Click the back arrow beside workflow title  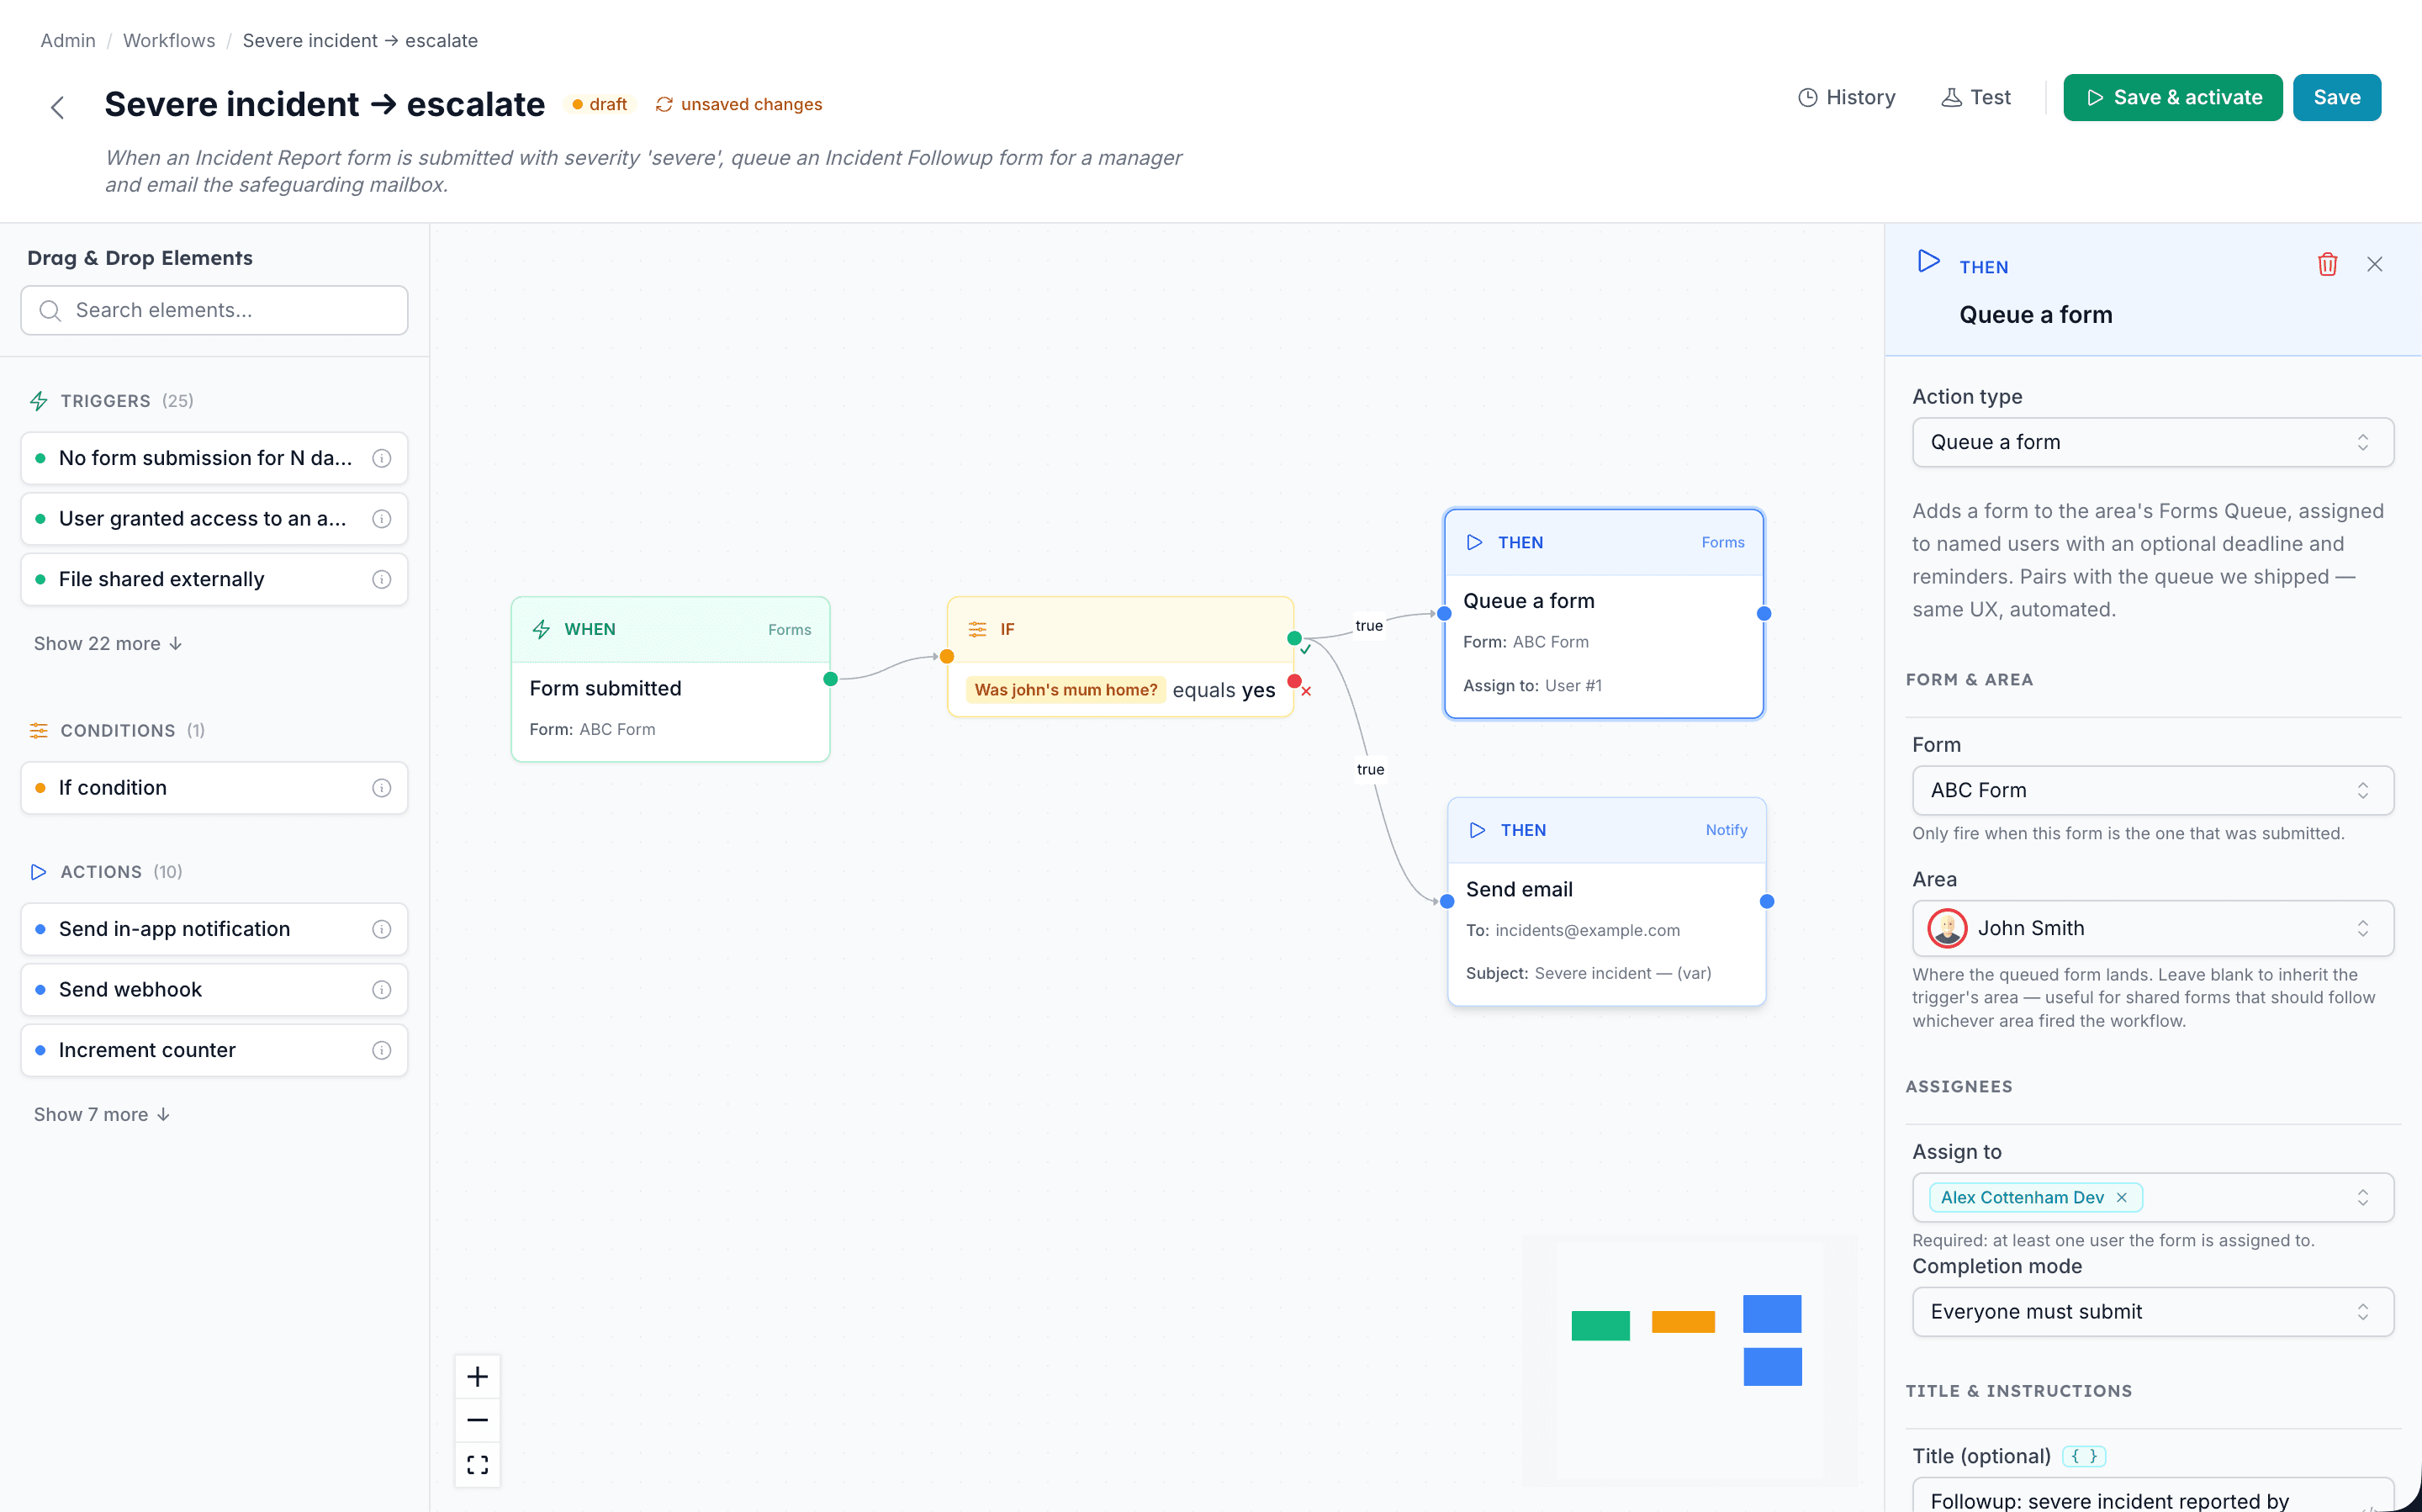[x=57, y=107]
